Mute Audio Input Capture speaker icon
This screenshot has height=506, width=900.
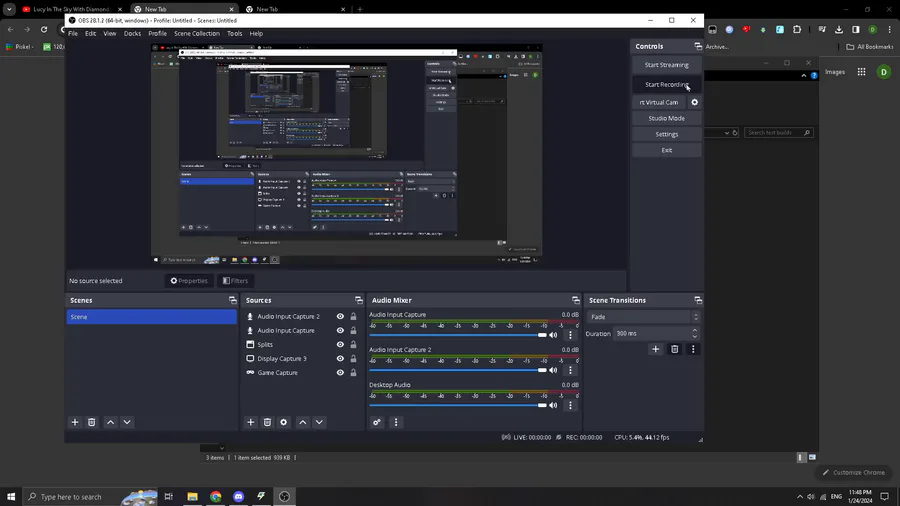pyautogui.click(x=553, y=335)
